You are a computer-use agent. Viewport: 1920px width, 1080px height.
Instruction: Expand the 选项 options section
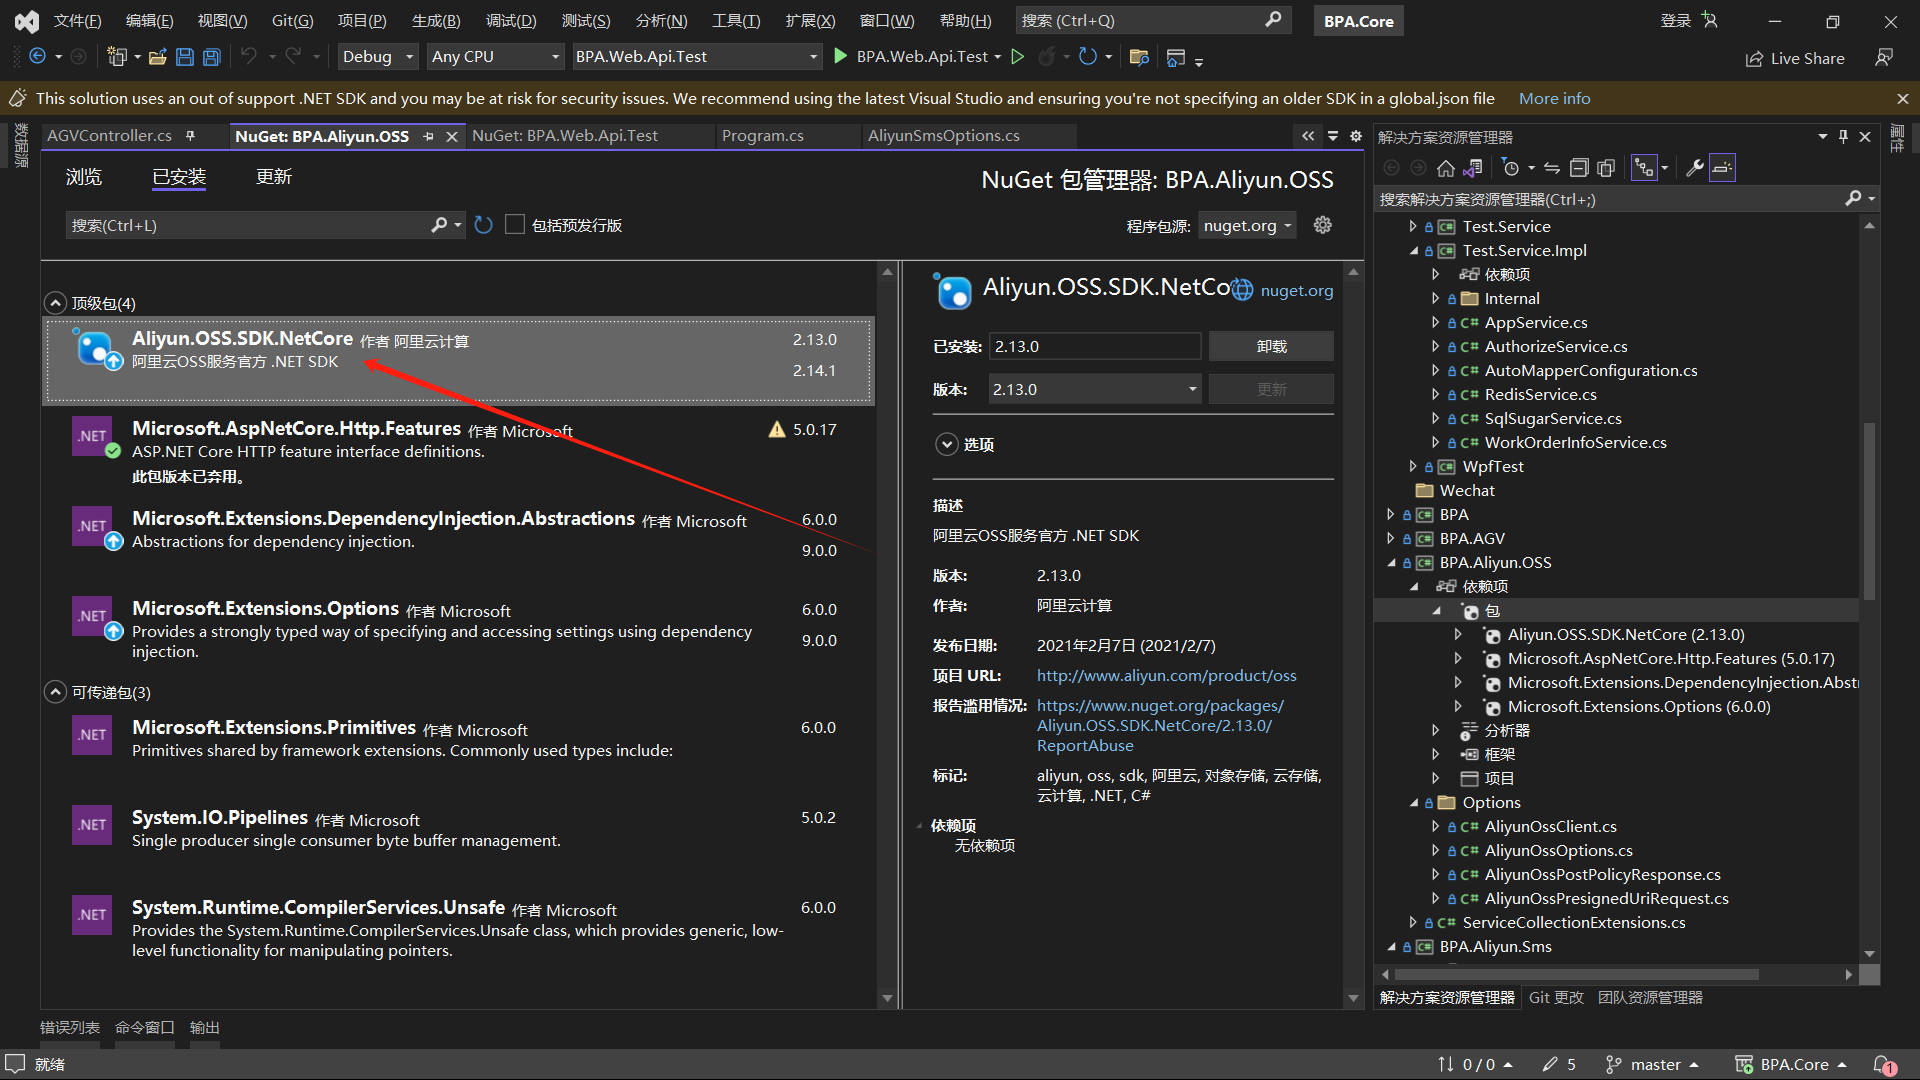click(947, 444)
